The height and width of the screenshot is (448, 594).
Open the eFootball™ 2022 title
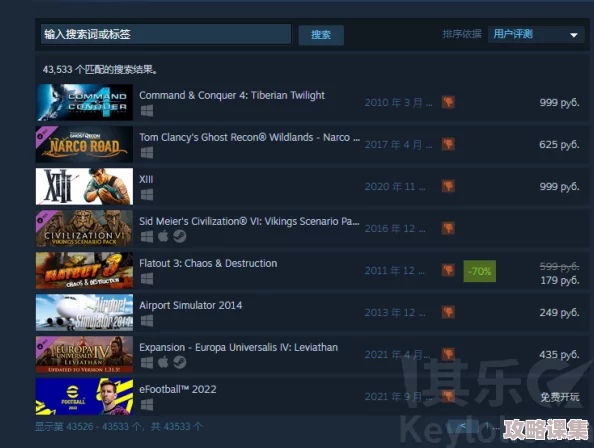pyautogui.click(x=178, y=389)
